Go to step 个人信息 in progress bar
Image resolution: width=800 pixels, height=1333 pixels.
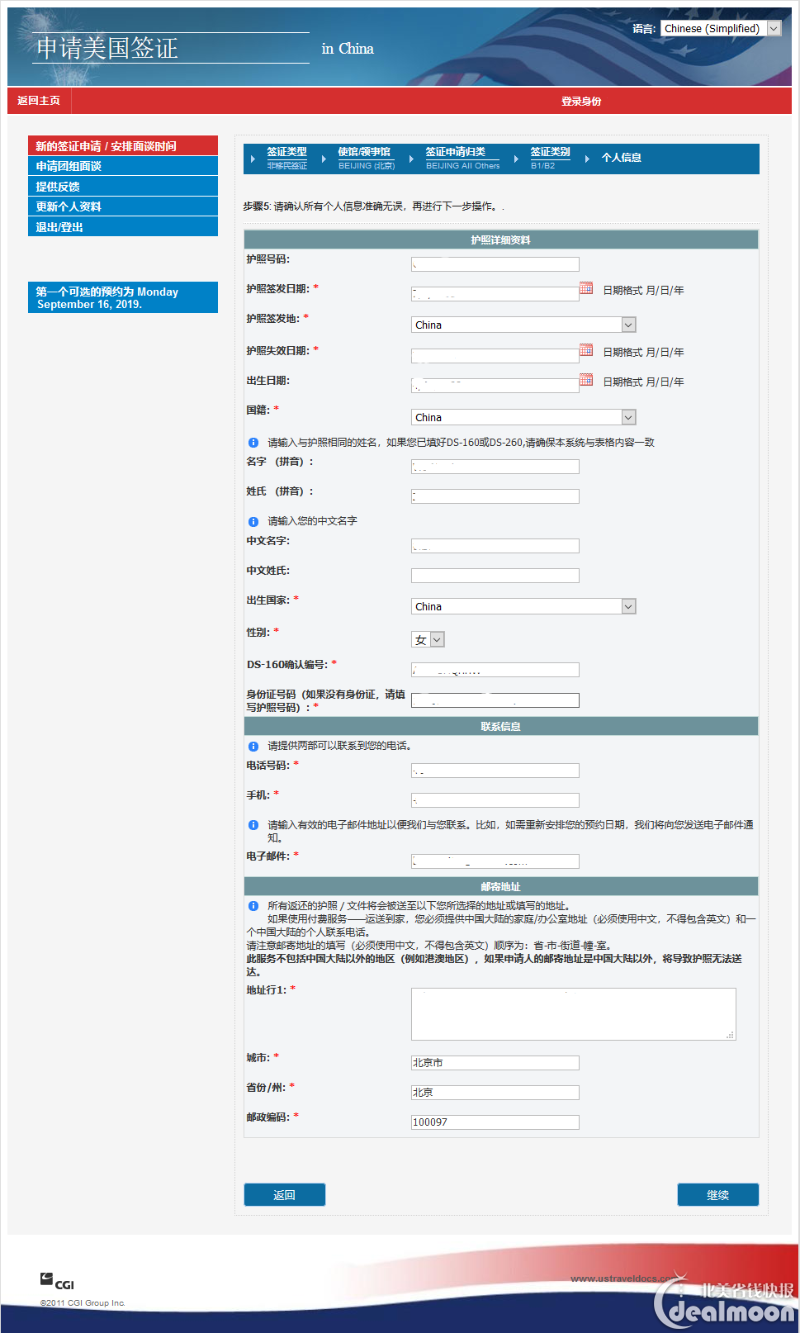tap(621, 157)
